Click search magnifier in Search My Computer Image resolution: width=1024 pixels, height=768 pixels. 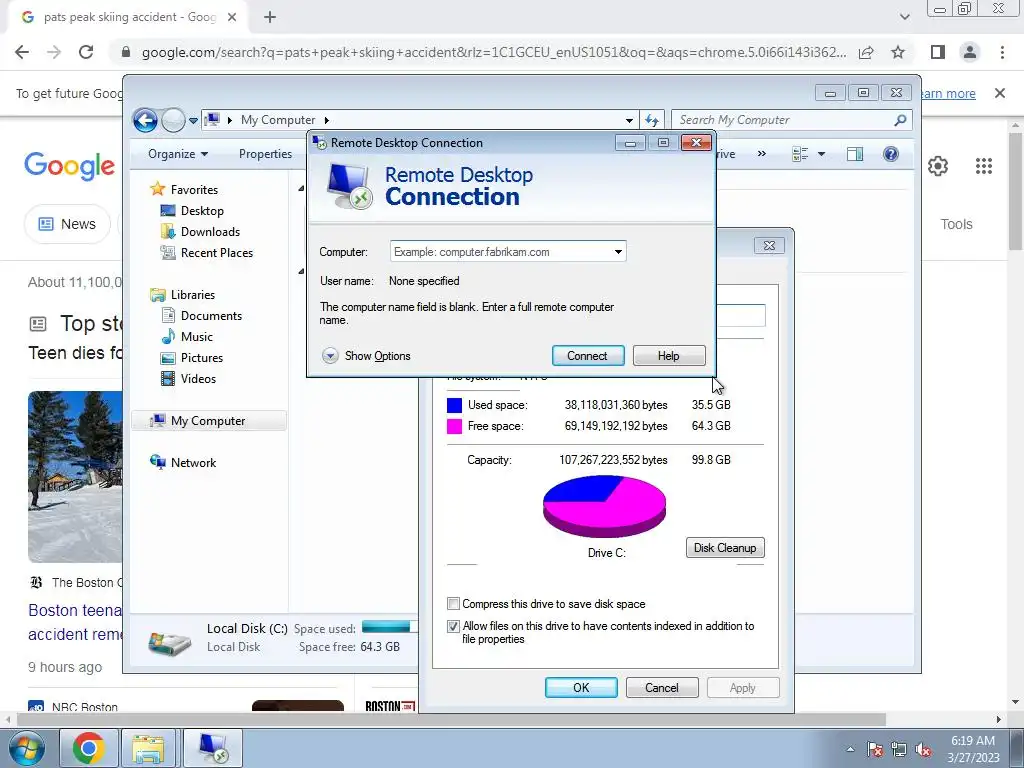click(900, 120)
